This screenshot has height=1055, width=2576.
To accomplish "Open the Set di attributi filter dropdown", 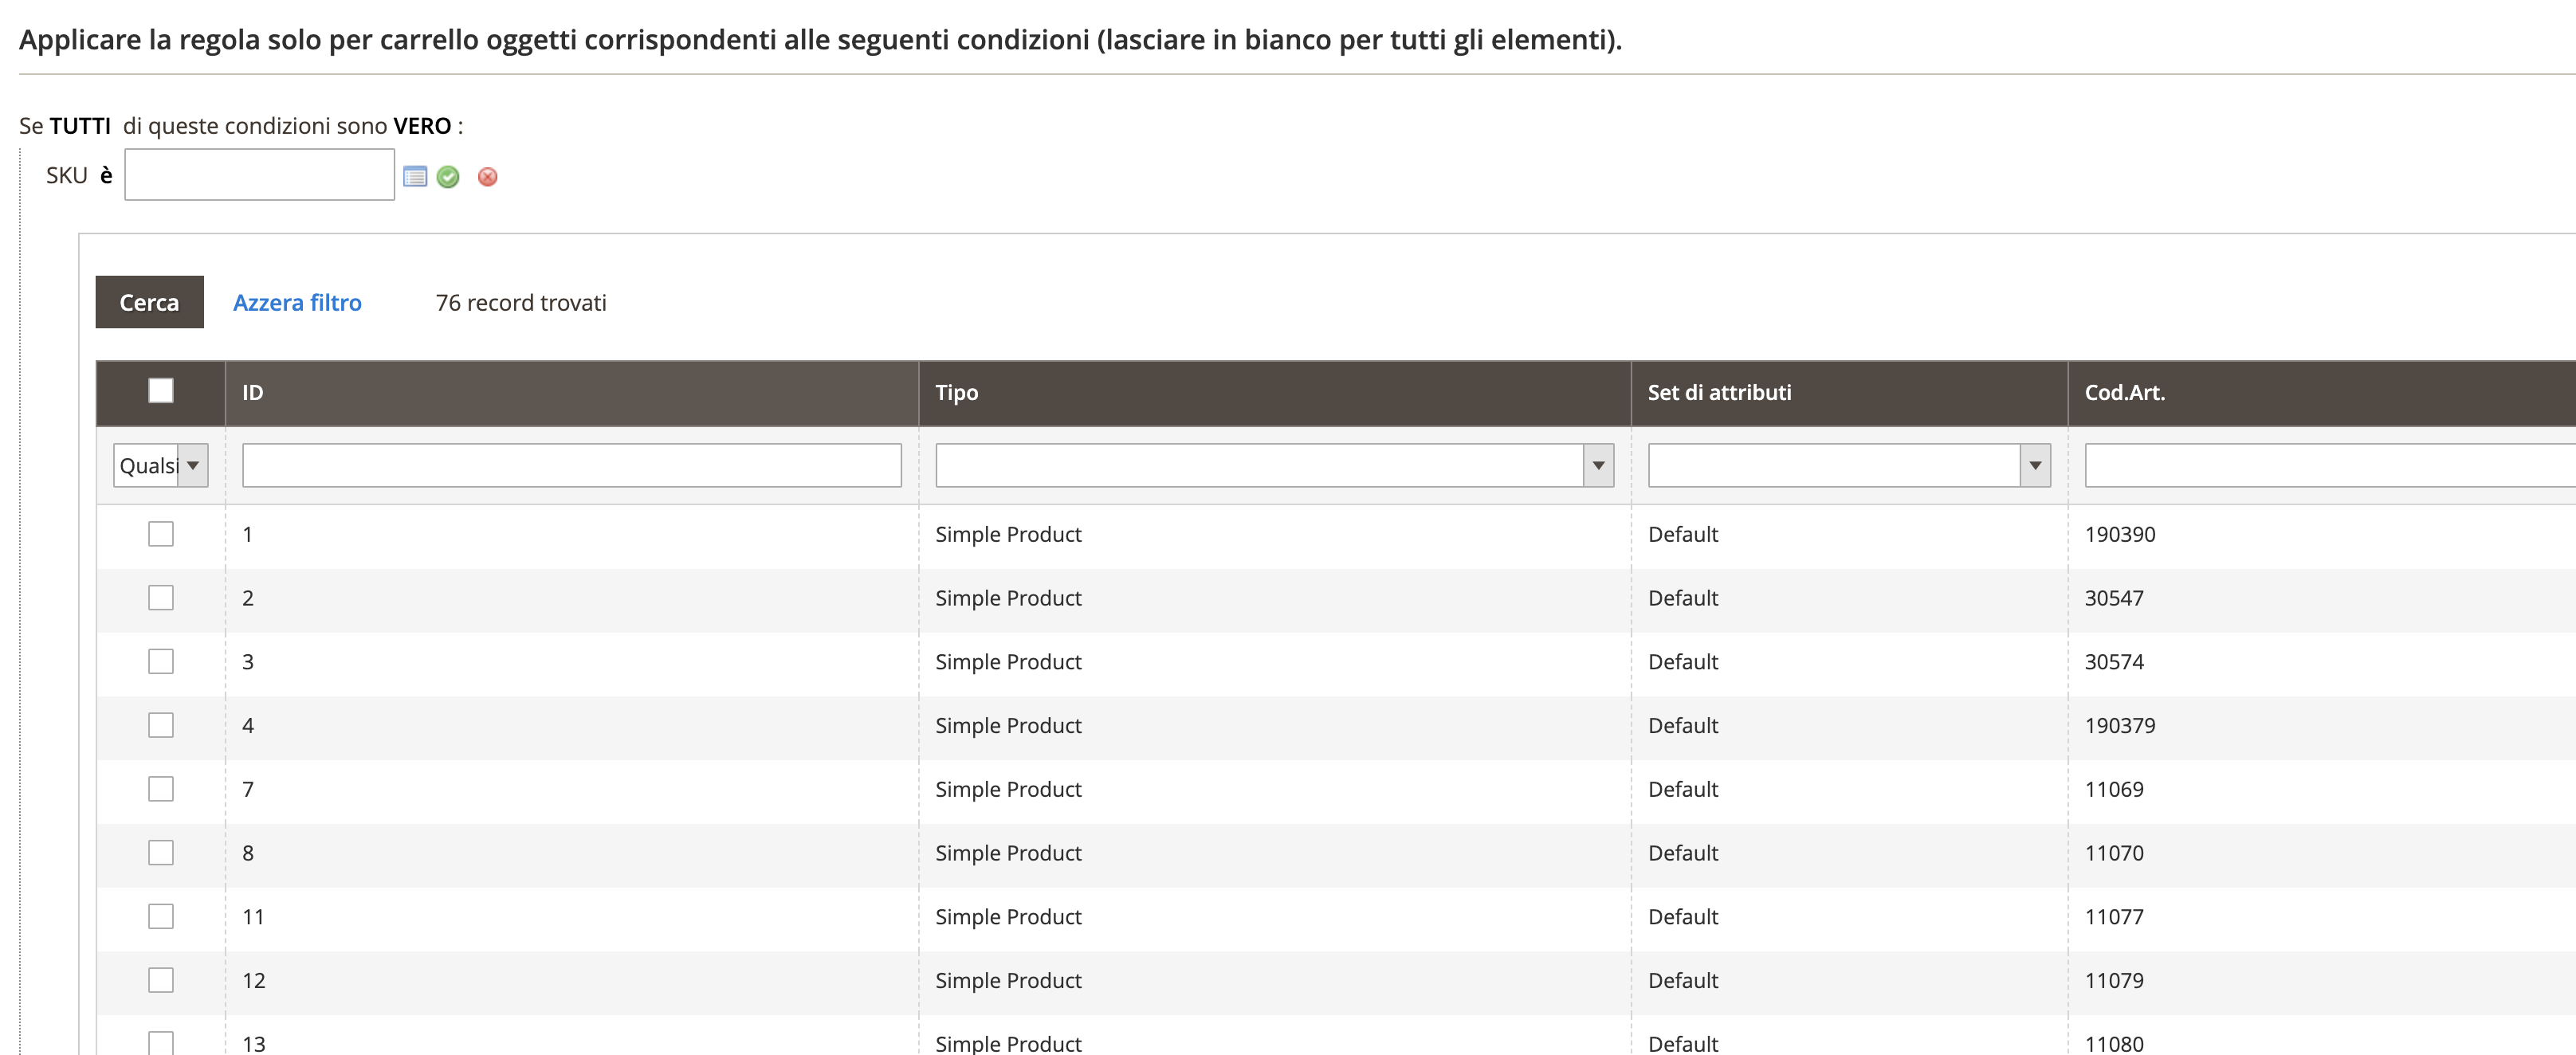I will tap(2034, 464).
